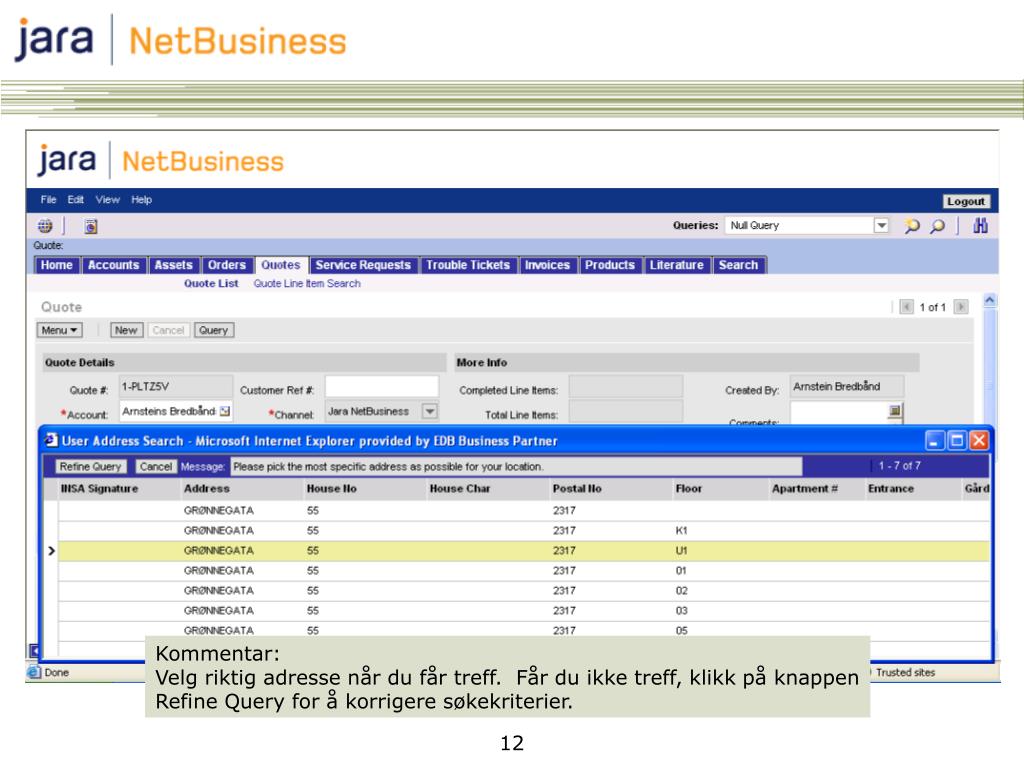
Task: Select the address row with floor 05
Action: (x=524, y=631)
